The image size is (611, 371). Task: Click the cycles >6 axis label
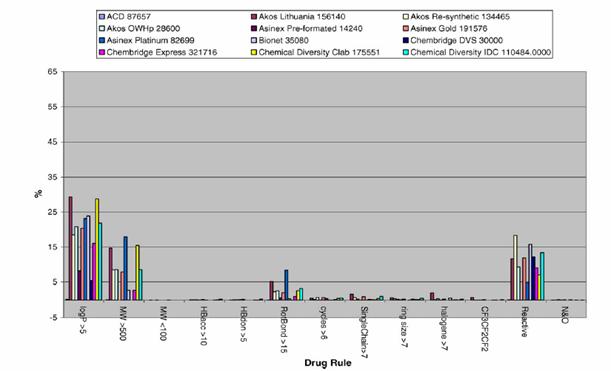tap(323, 323)
